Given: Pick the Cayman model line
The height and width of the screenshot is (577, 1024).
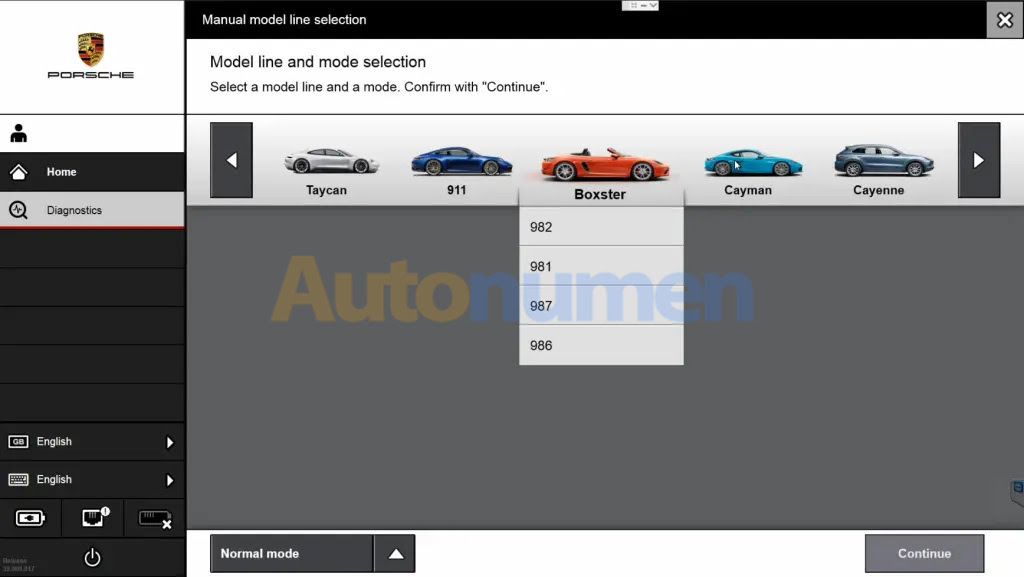Looking at the screenshot, I should pos(750,171).
